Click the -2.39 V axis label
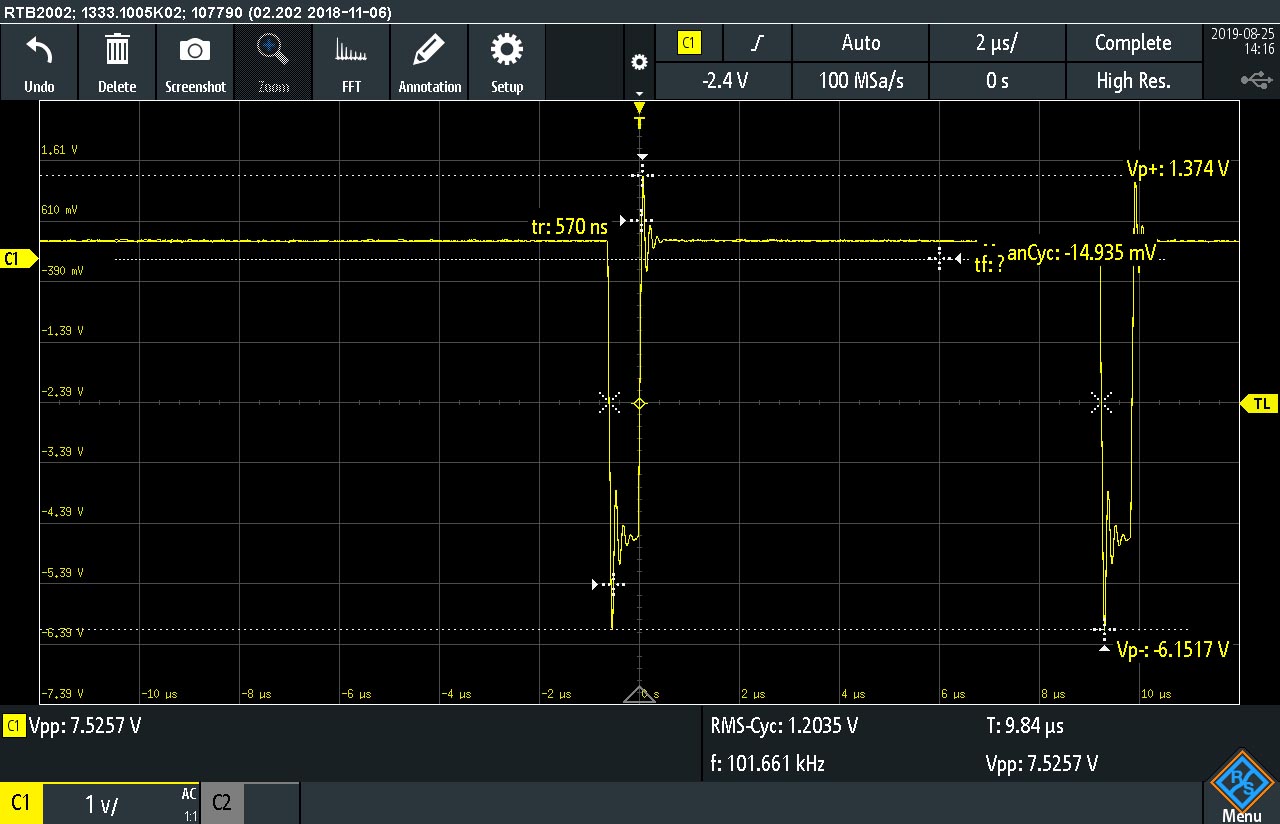This screenshot has height=824, width=1280. point(62,391)
